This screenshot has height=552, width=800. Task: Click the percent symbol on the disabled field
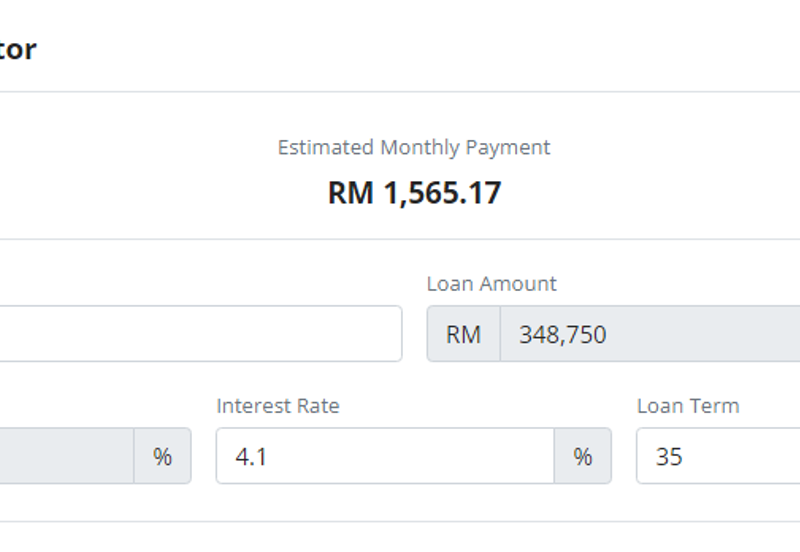(x=162, y=456)
